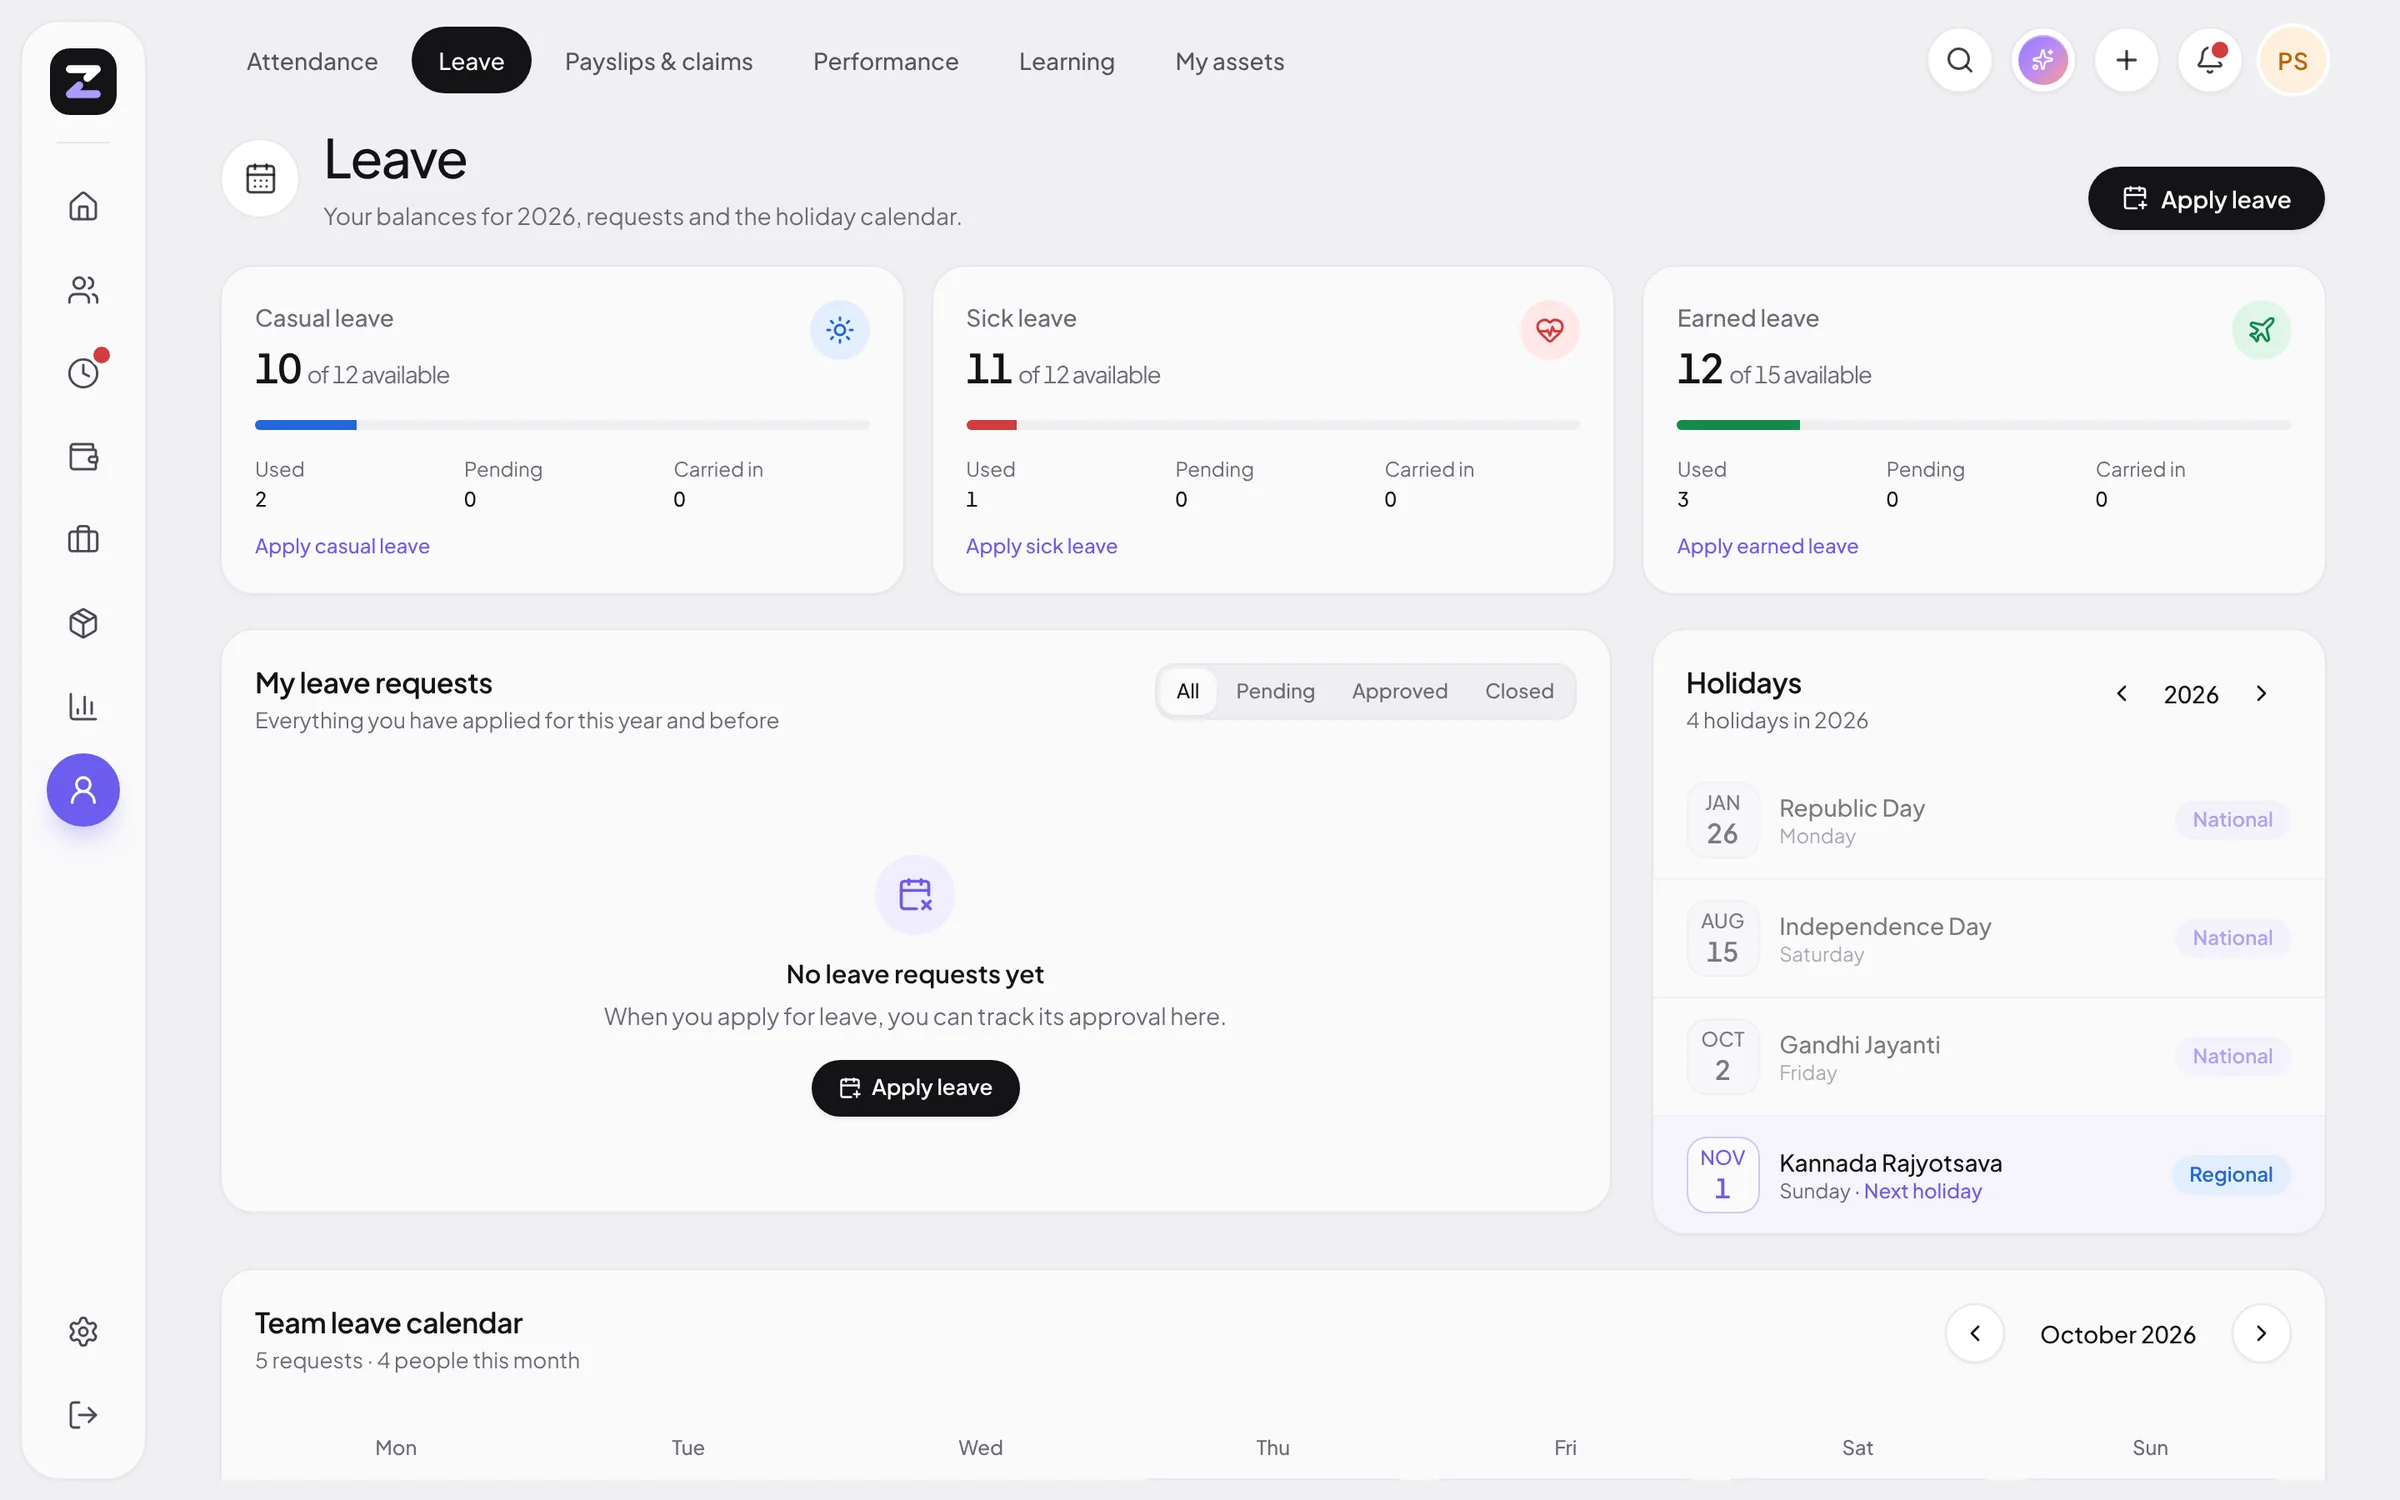Click the plus quick-add icon
The height and width of the screenshot is (1500, 2400).
pyautogui.click(x=2126, y=61)
